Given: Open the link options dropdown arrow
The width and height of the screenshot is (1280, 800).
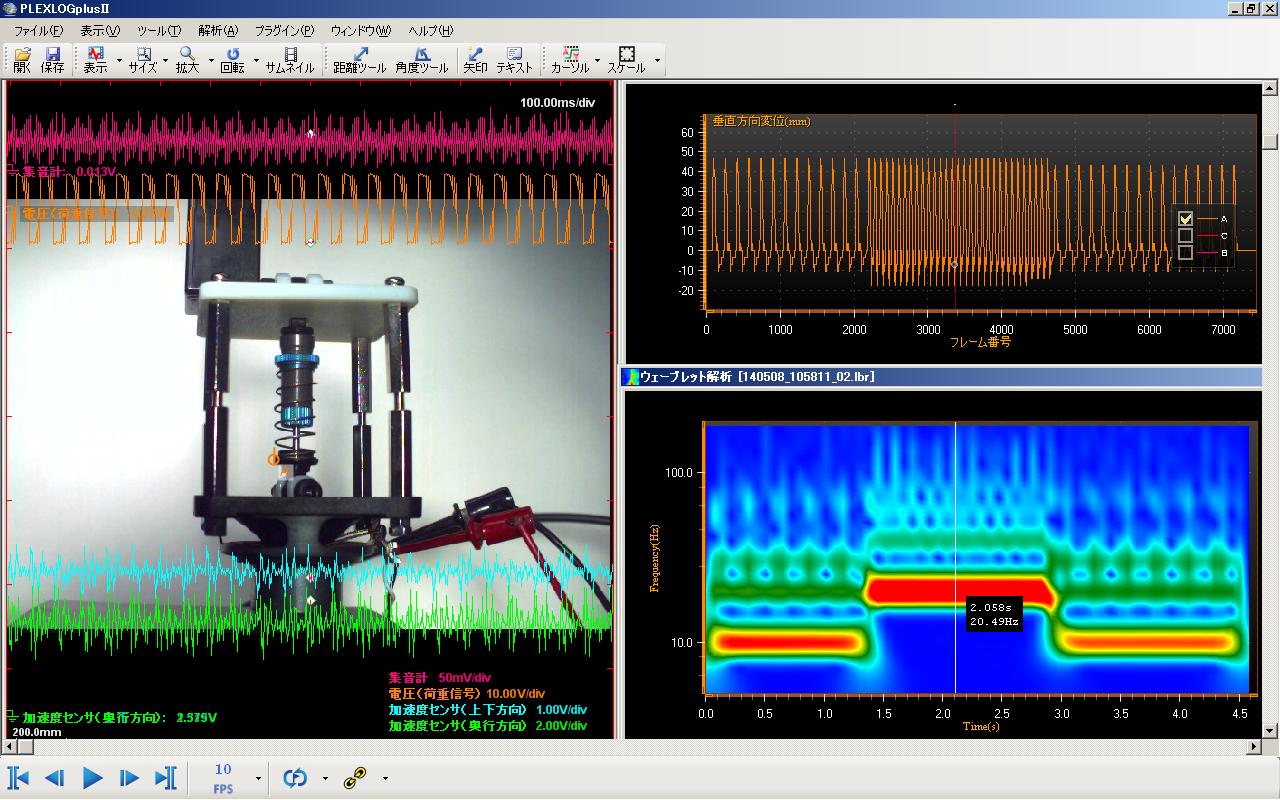Looking at the screenshot, I should point(384,779).
